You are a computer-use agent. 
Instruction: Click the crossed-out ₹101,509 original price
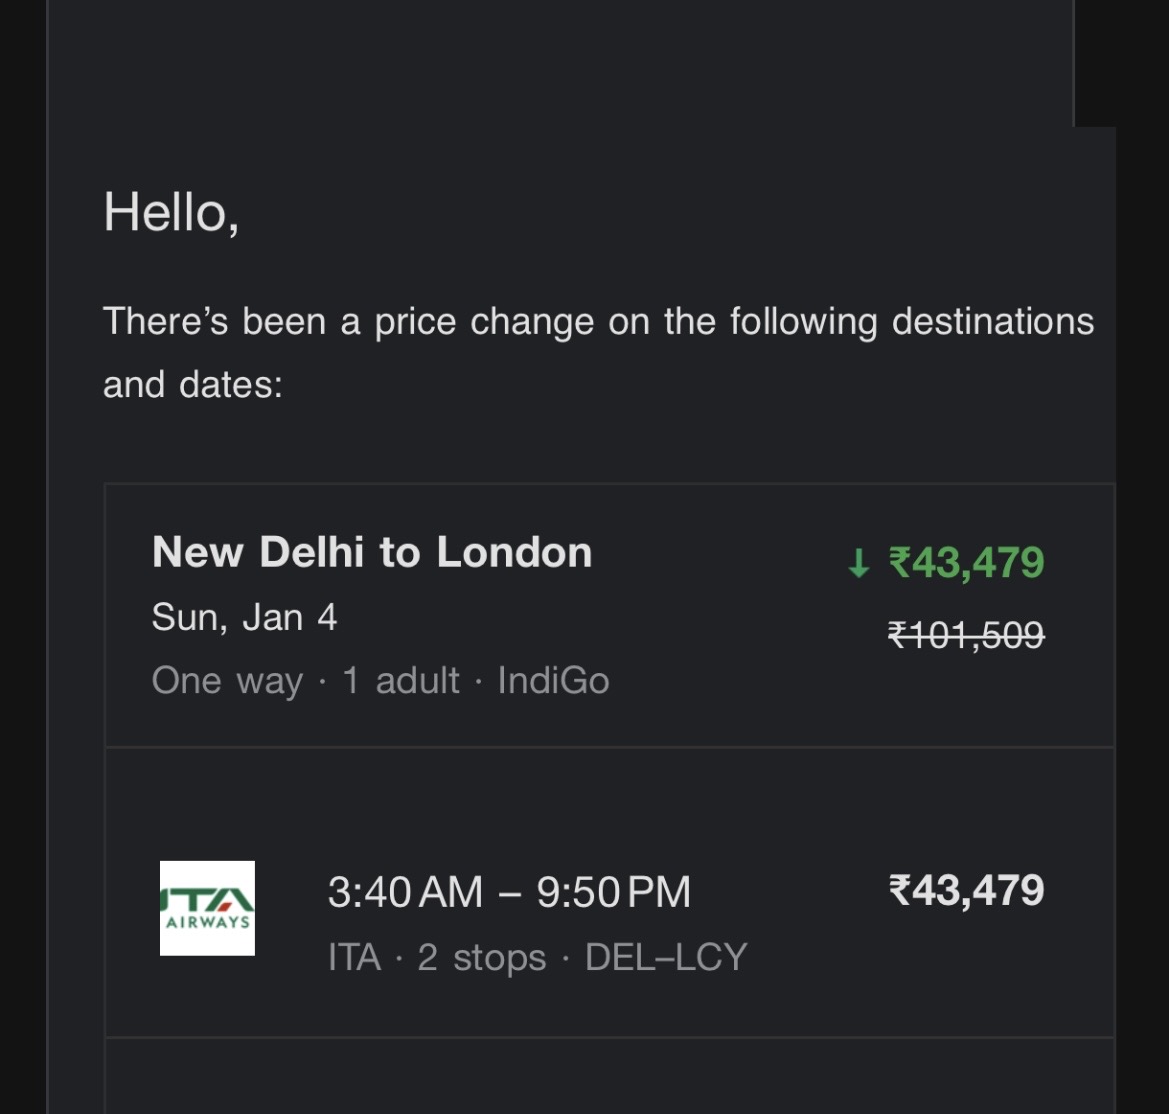coord(966,634)
